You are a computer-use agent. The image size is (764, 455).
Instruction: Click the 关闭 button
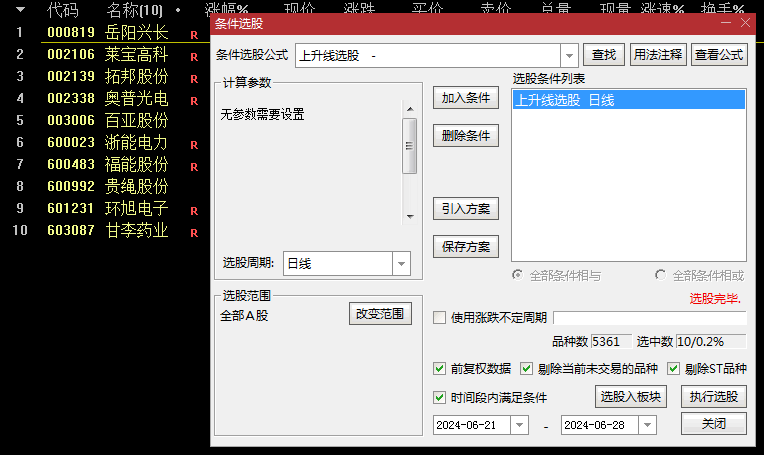click(714, 423)
